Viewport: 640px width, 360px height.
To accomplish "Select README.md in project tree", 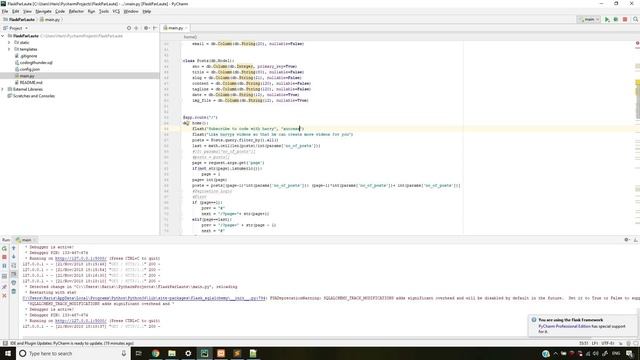I will 31,82.
